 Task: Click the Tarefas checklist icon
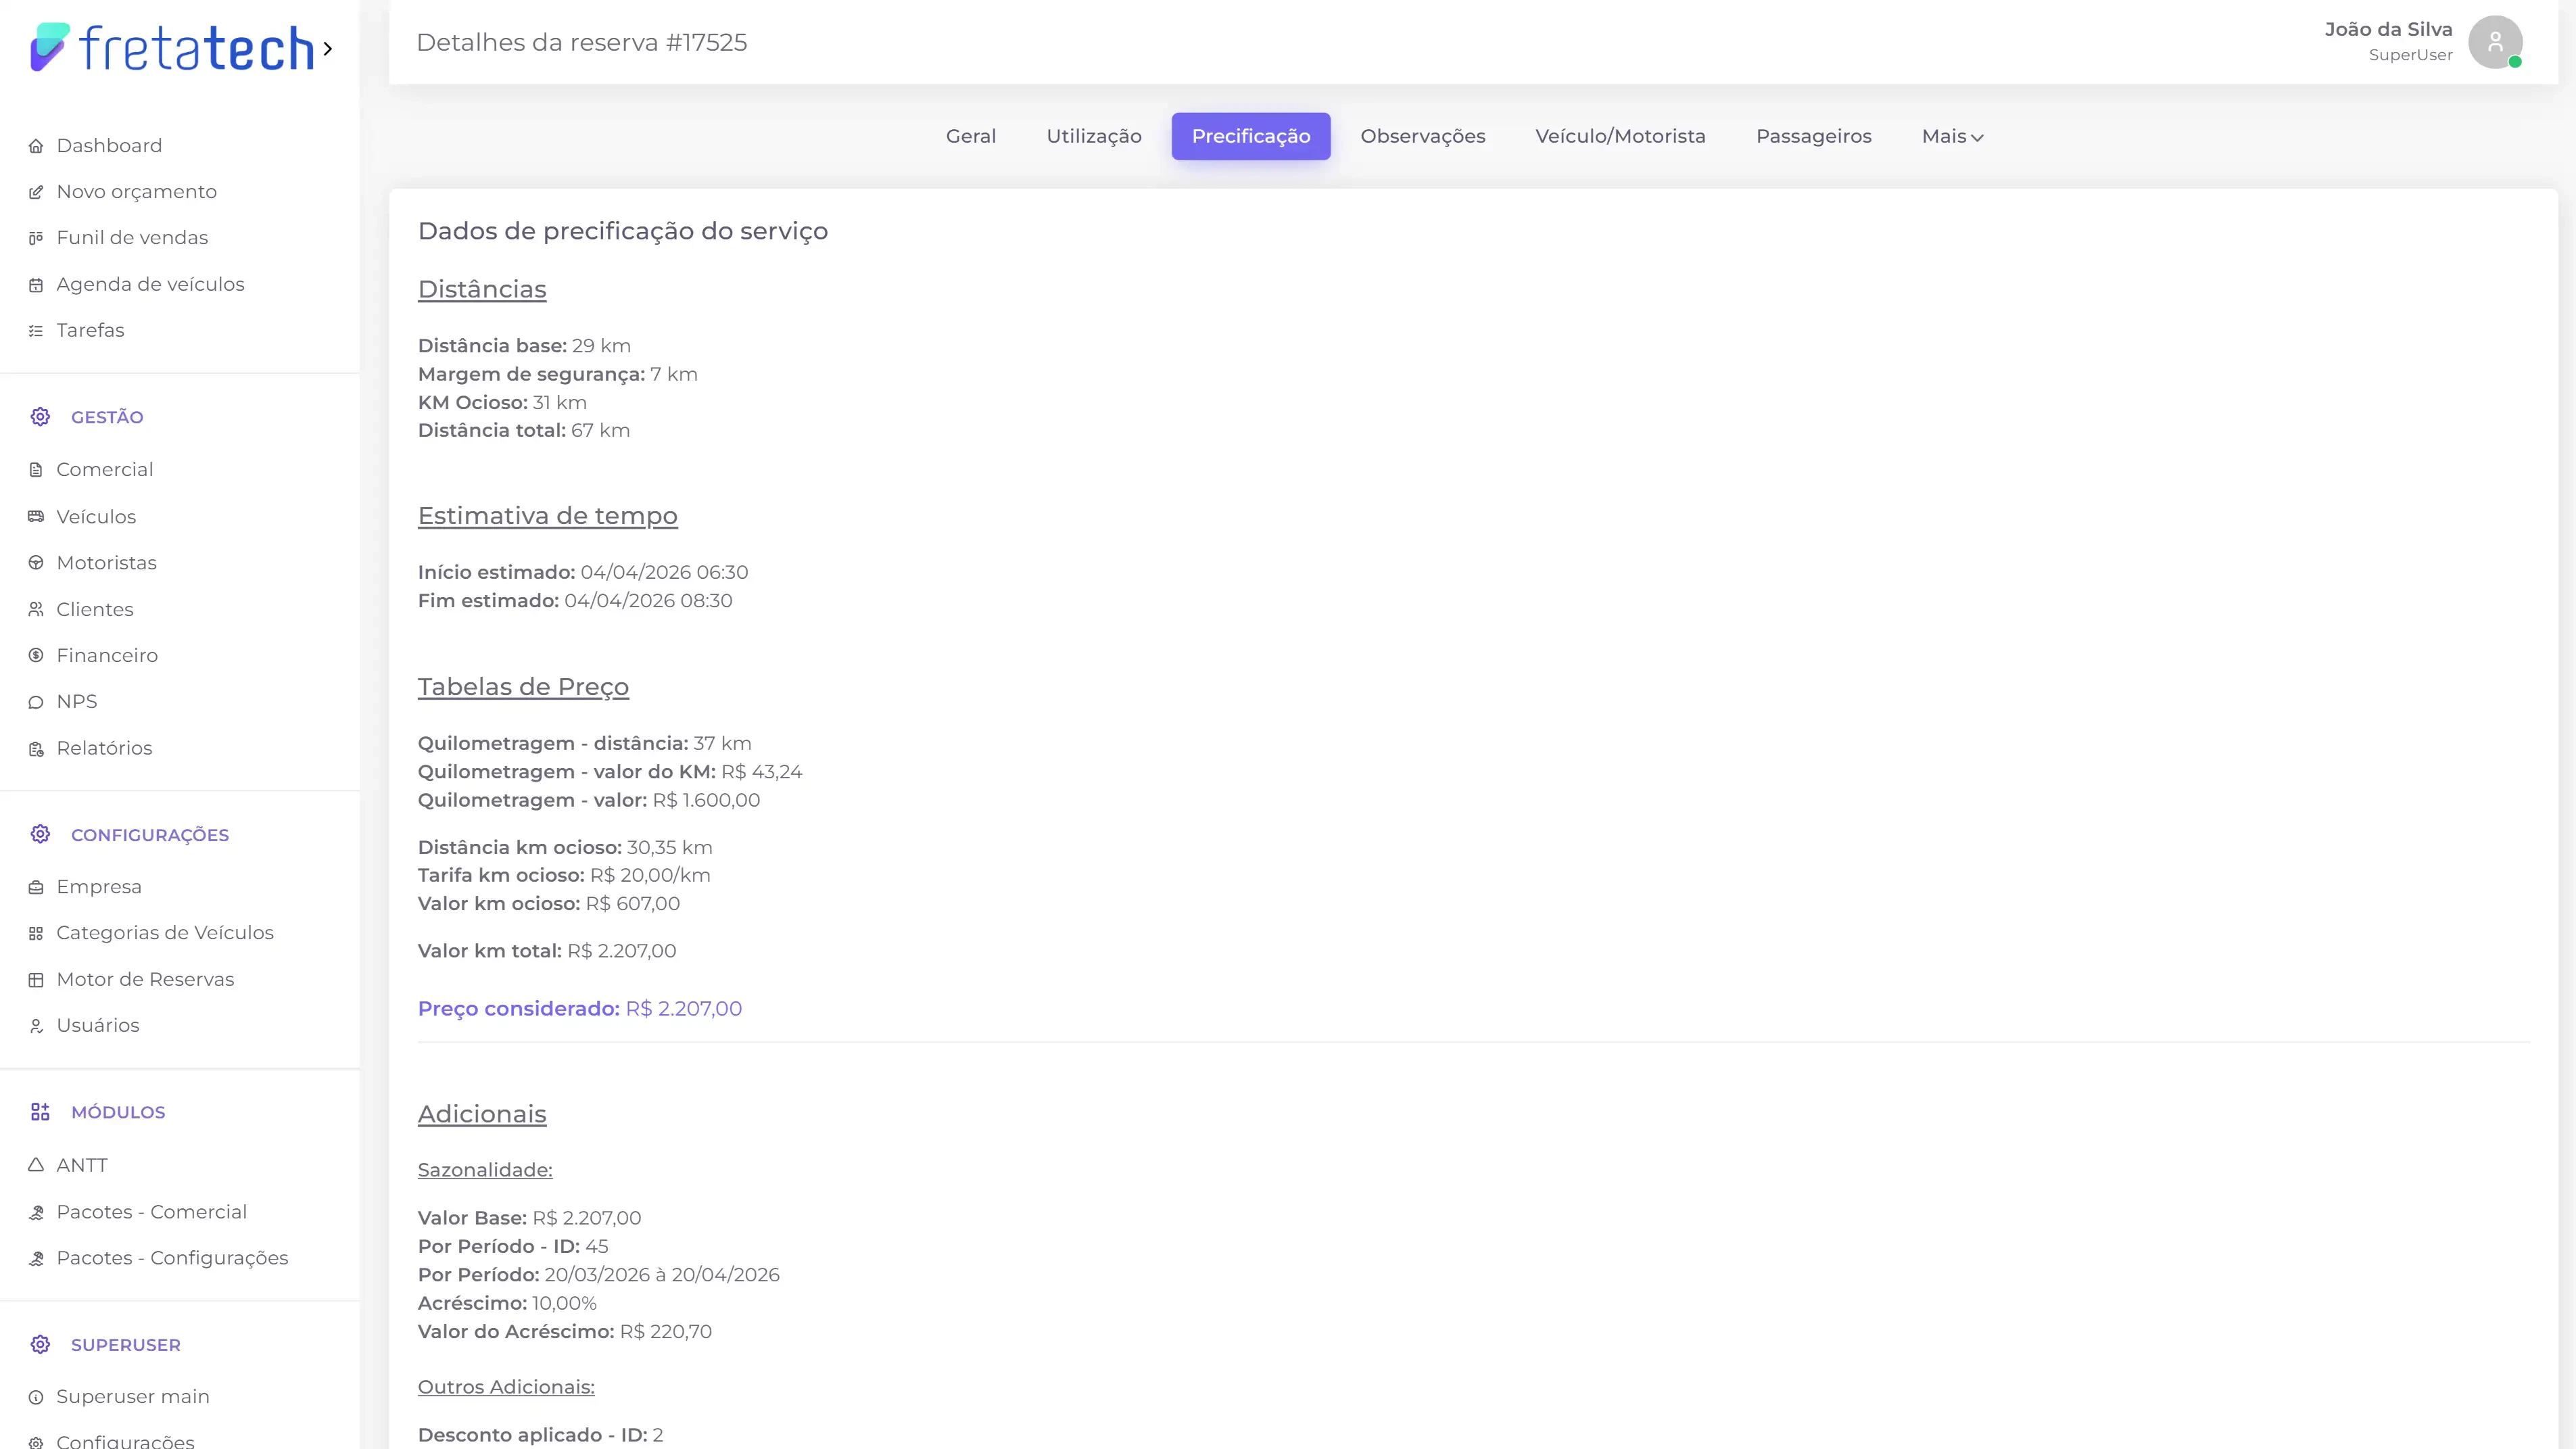point(36,331)
